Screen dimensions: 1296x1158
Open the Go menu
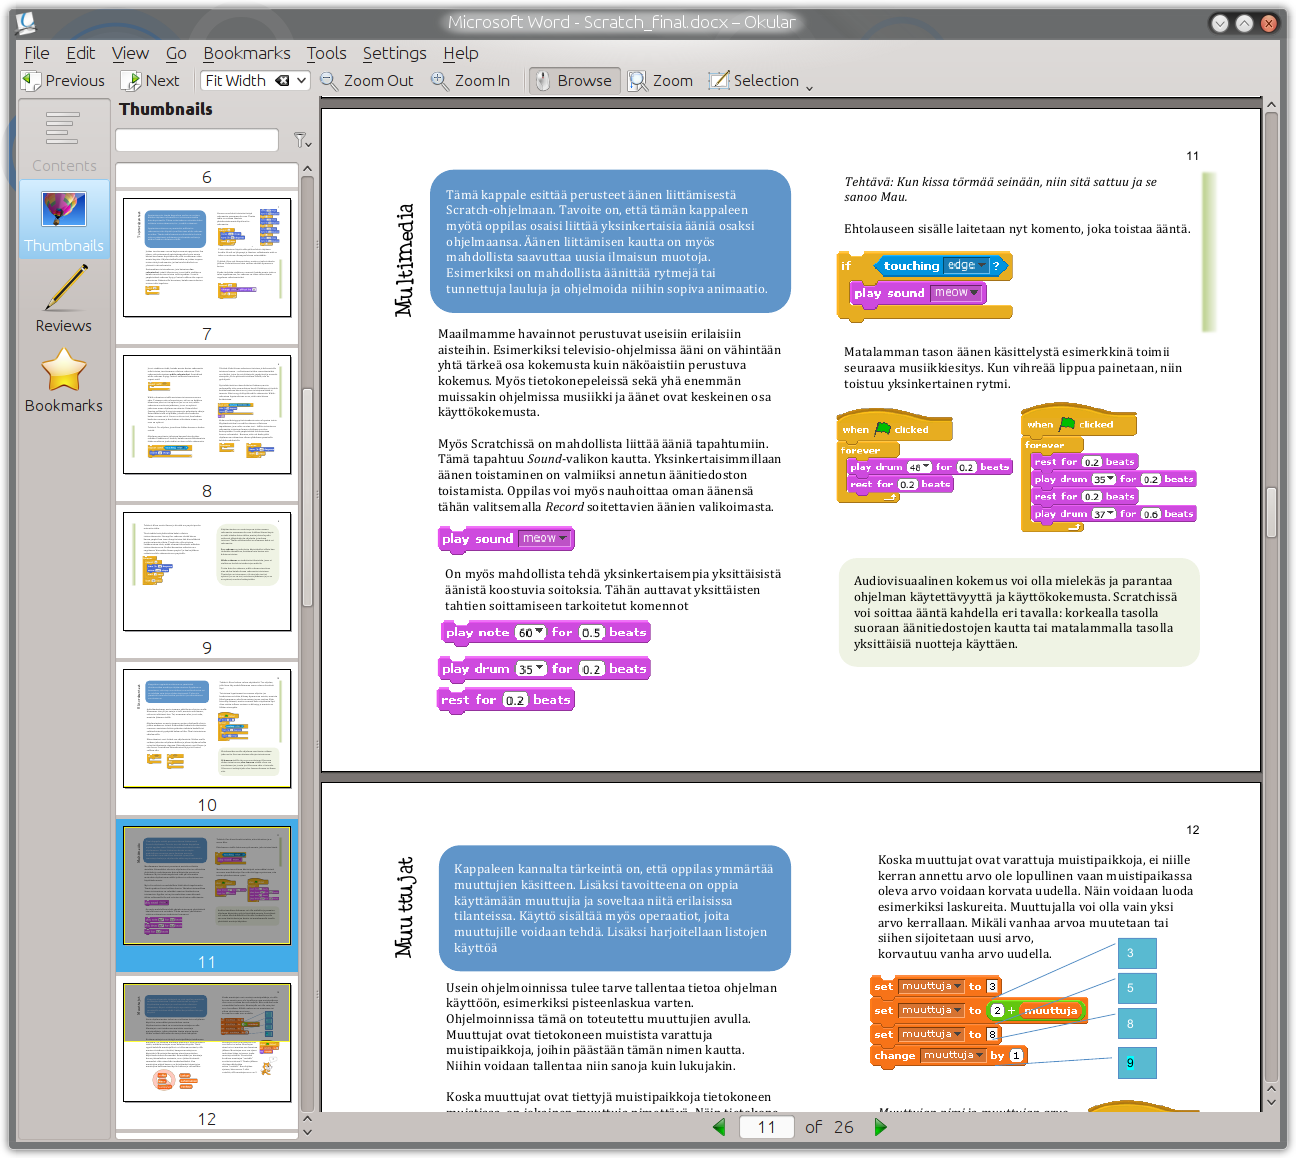coord(177,53)
